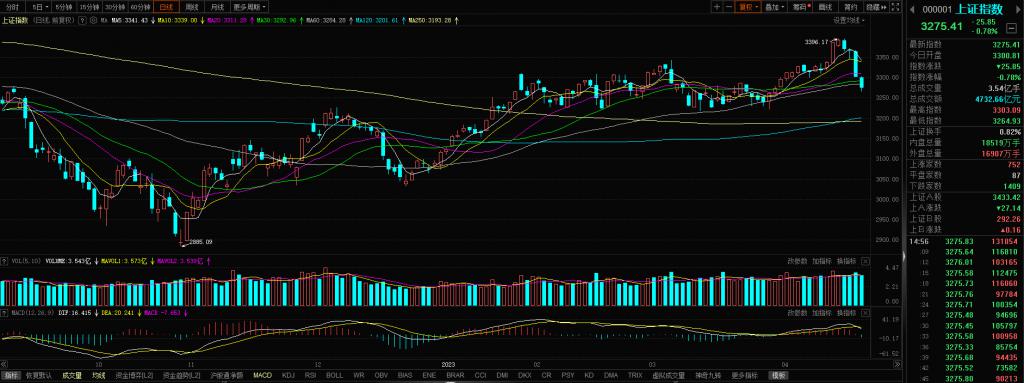The width and height of the screenshot is (1024, 383).
Task: Open the gear settings icon next to MA label
Action: pyautogui.click(x=93, y=20)
